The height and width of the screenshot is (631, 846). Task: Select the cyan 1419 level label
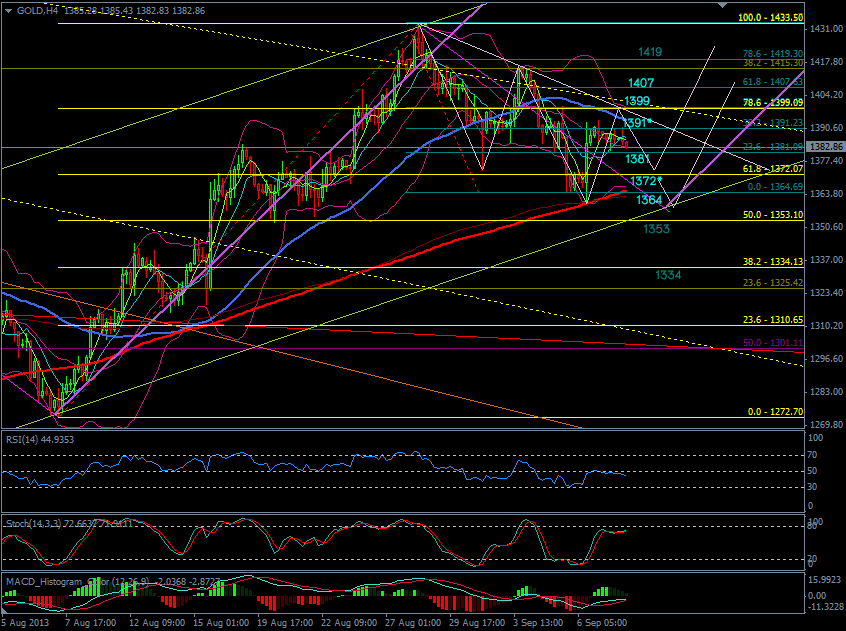click(650, 52)
